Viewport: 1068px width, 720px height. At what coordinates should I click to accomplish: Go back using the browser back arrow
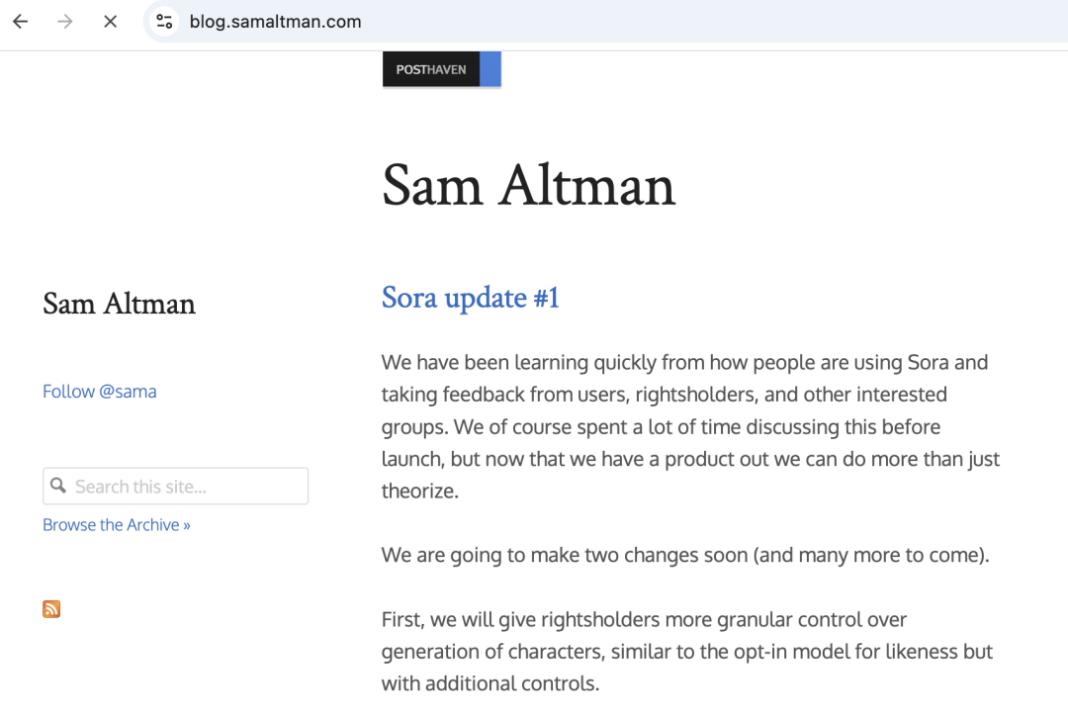tap(20, 21)
